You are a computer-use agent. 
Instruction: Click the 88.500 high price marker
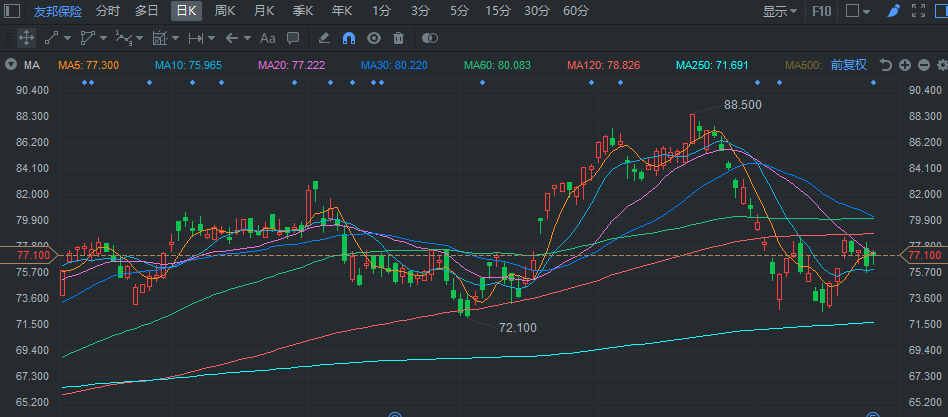tap(742, 105)
